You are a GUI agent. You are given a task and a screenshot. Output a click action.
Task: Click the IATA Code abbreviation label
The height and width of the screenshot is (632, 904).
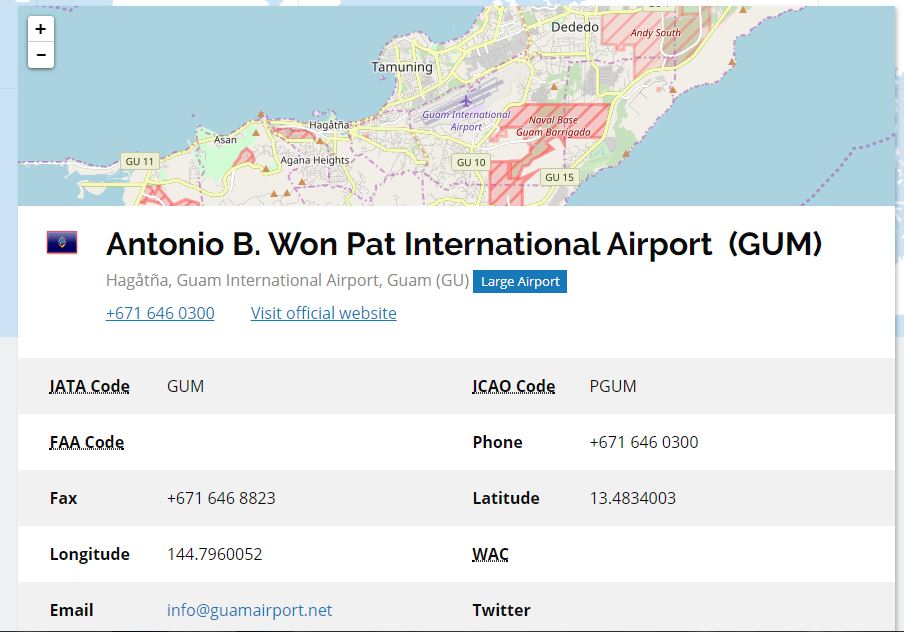tap(89, 386)
